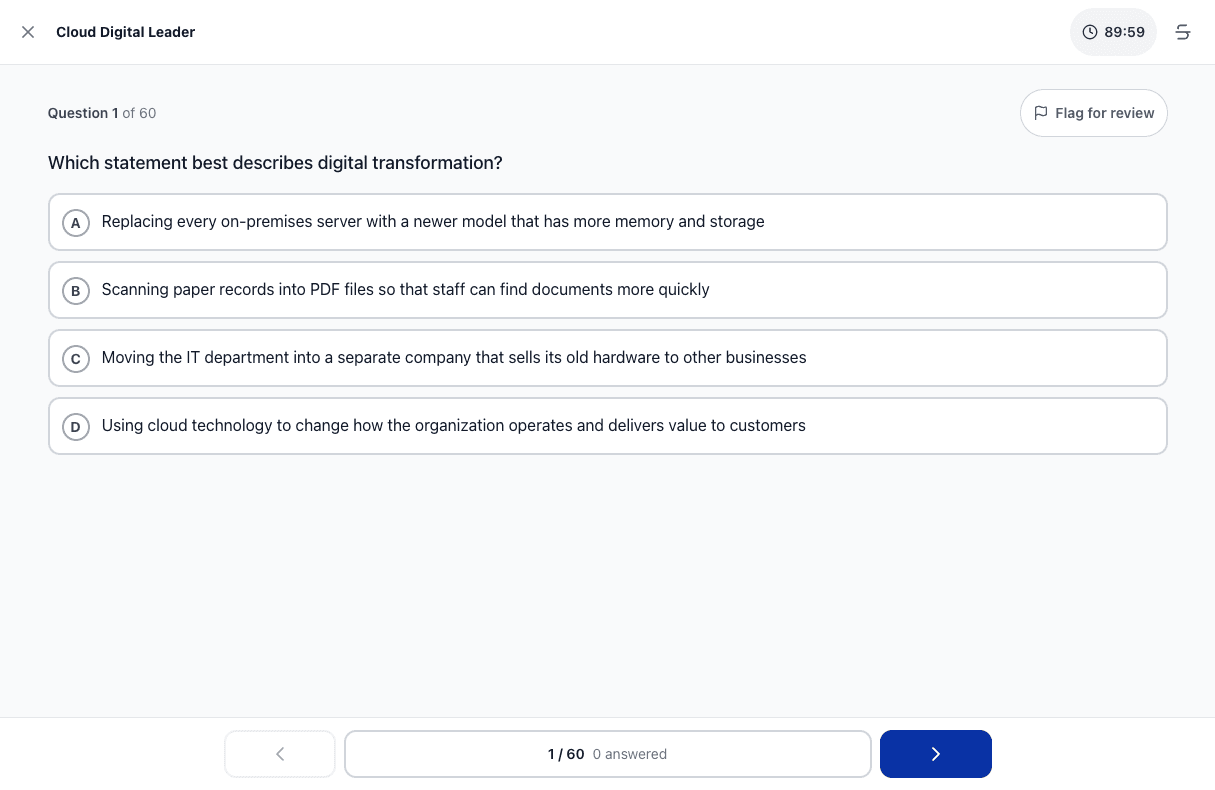The width and height of the screenshot is (1215, 790).
Task: Click the Cloud Digital Leader title
Action: click(x=125, y=32)
